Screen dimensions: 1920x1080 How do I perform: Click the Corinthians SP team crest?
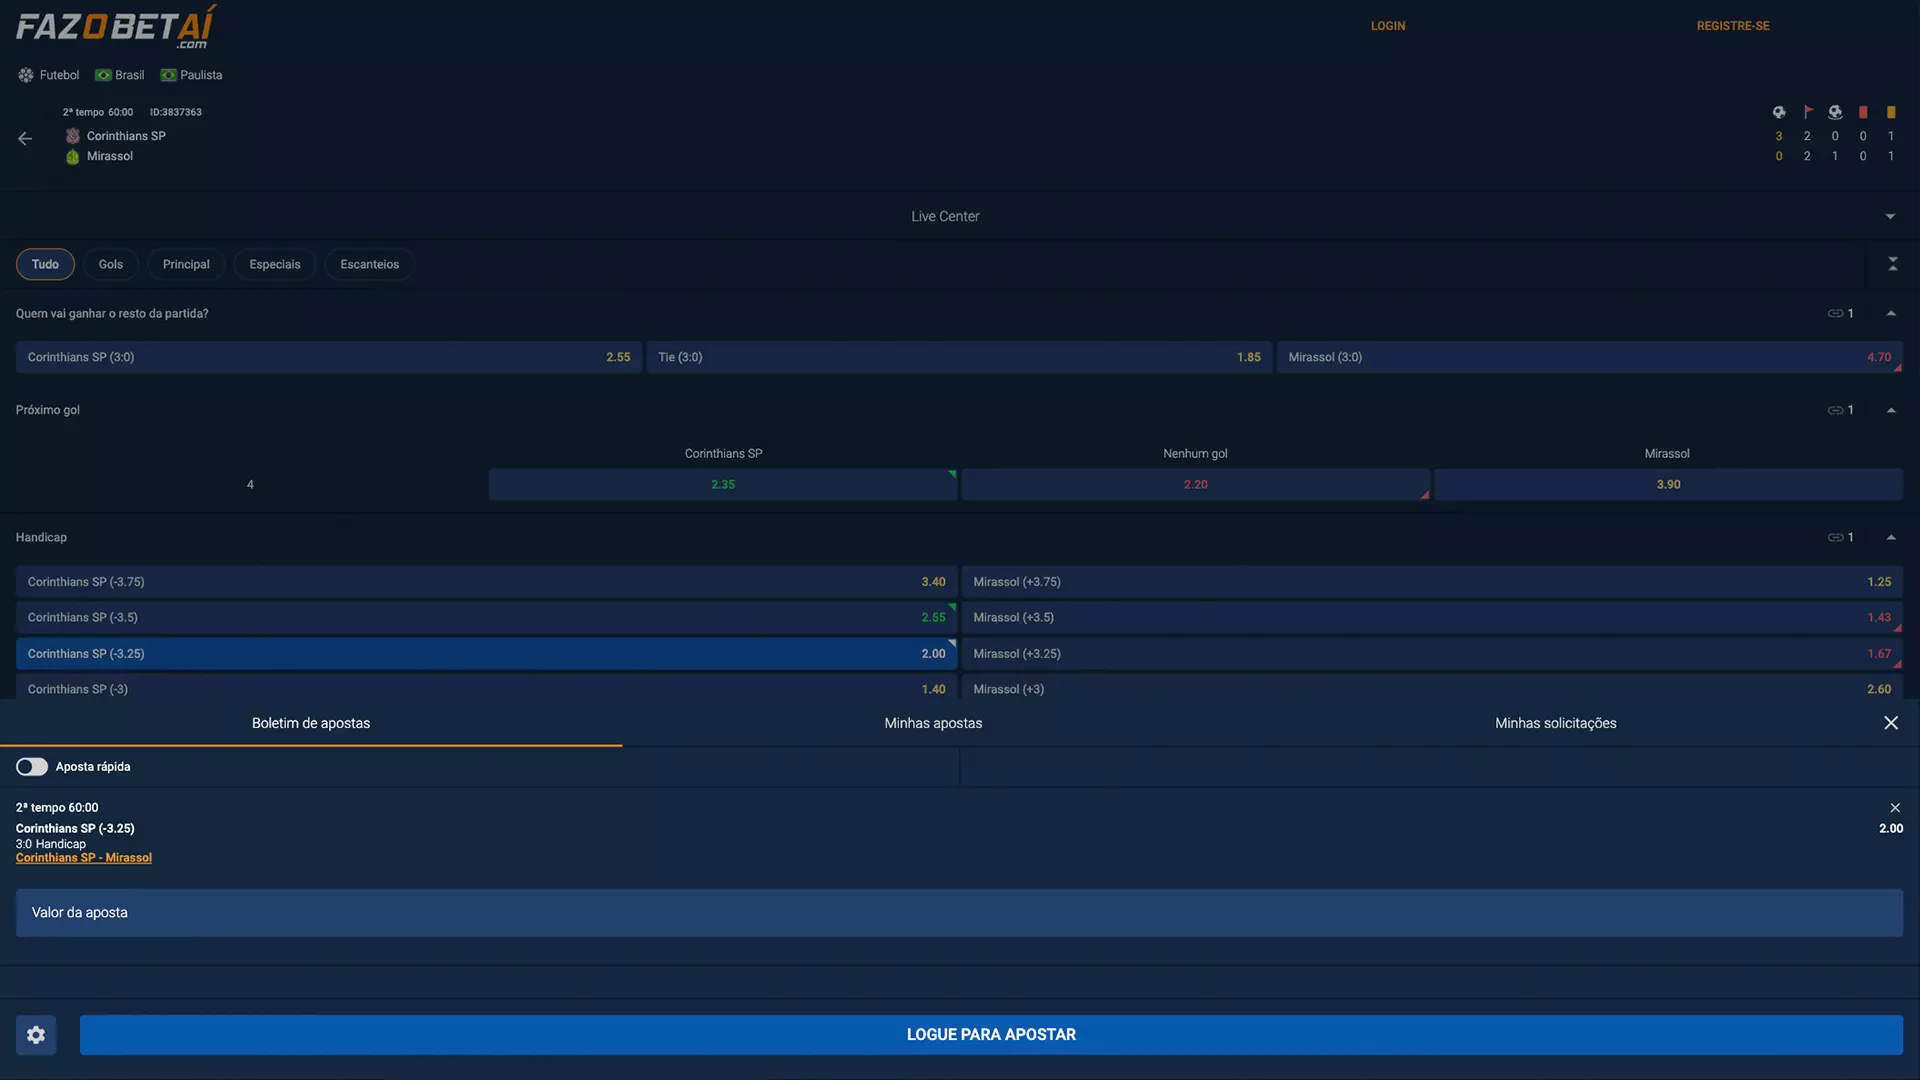tap(73, 136)
